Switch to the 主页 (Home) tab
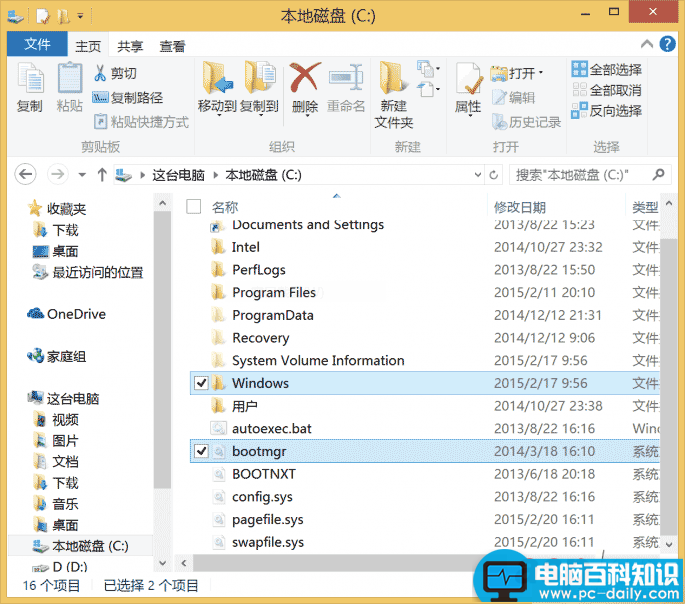 point(88,46)
